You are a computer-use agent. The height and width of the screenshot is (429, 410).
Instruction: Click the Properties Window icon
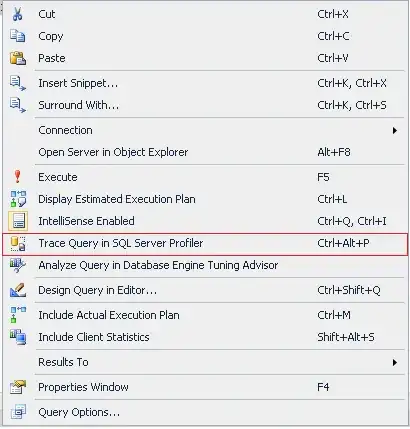pyautogui.click(x=18, y=387)
